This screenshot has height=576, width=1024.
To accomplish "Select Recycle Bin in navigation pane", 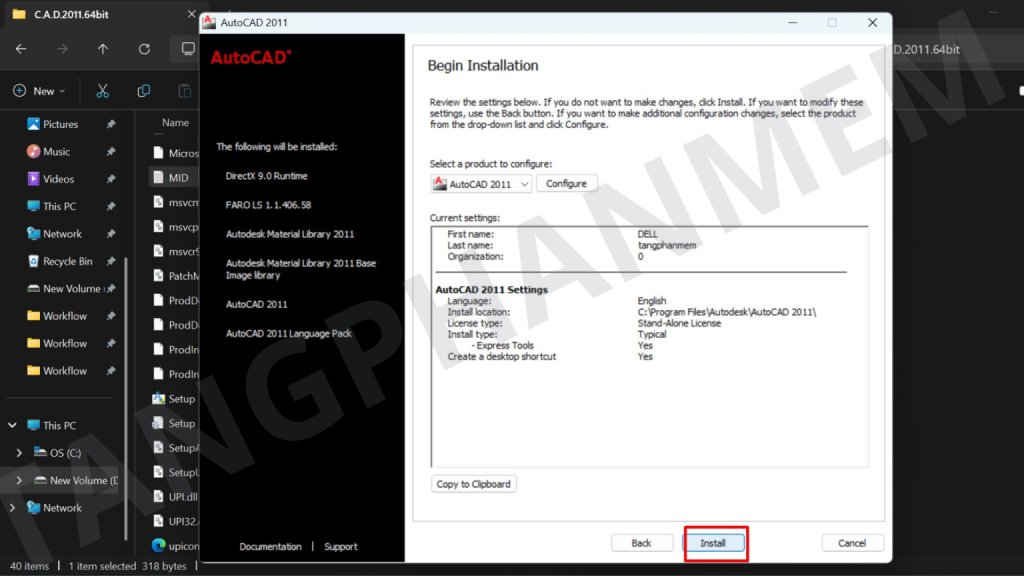I will [67, 261].
